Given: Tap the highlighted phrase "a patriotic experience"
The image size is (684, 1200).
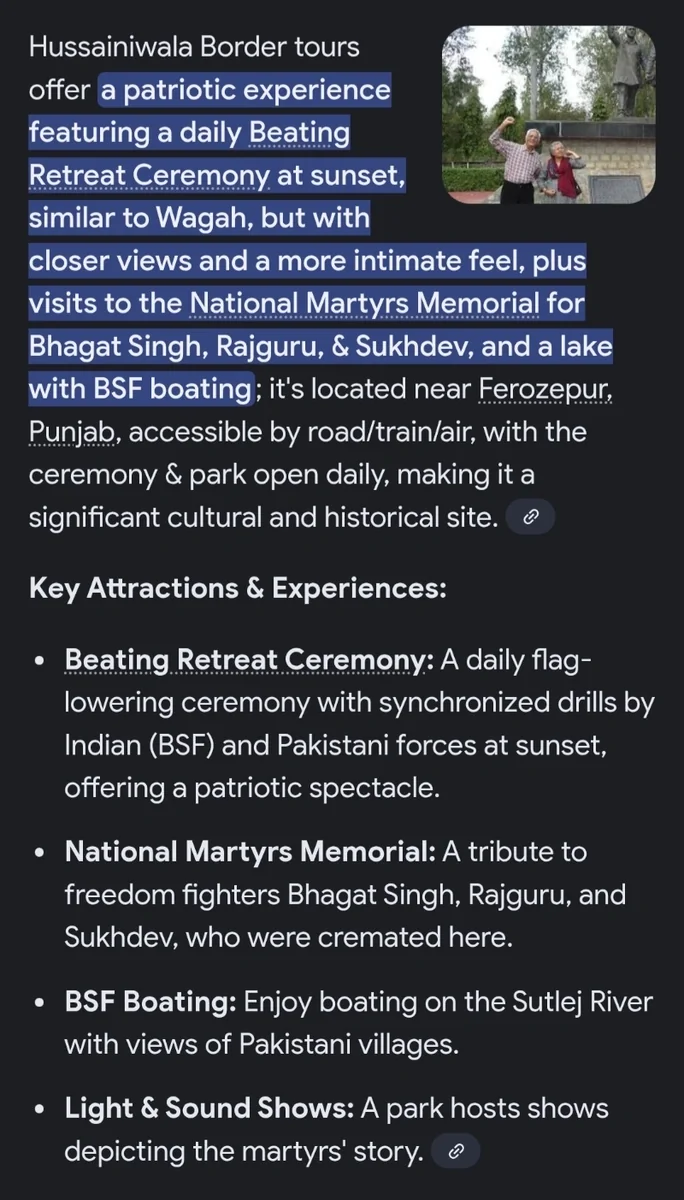Looking at the screenshot, I should (x=244, y=90).
